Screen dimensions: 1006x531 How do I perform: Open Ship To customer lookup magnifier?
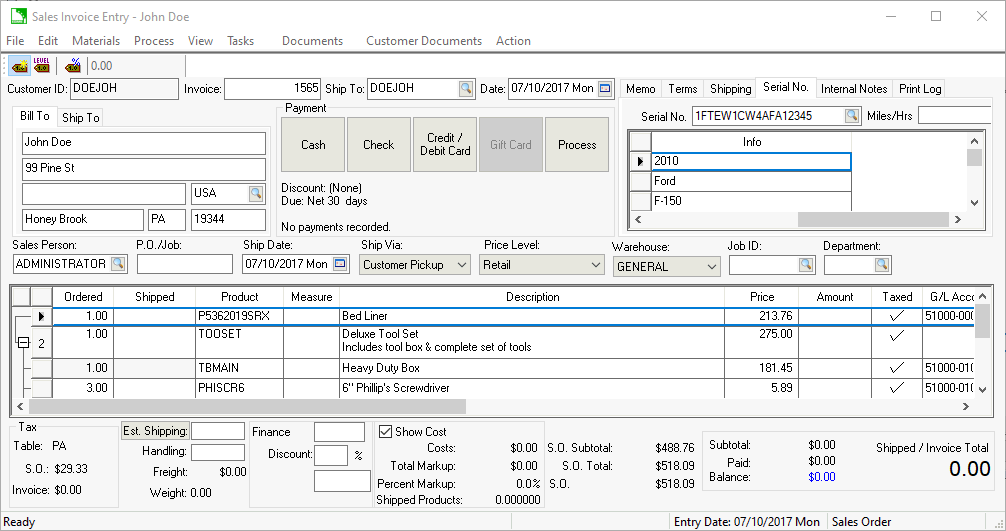tap(466, 89)
